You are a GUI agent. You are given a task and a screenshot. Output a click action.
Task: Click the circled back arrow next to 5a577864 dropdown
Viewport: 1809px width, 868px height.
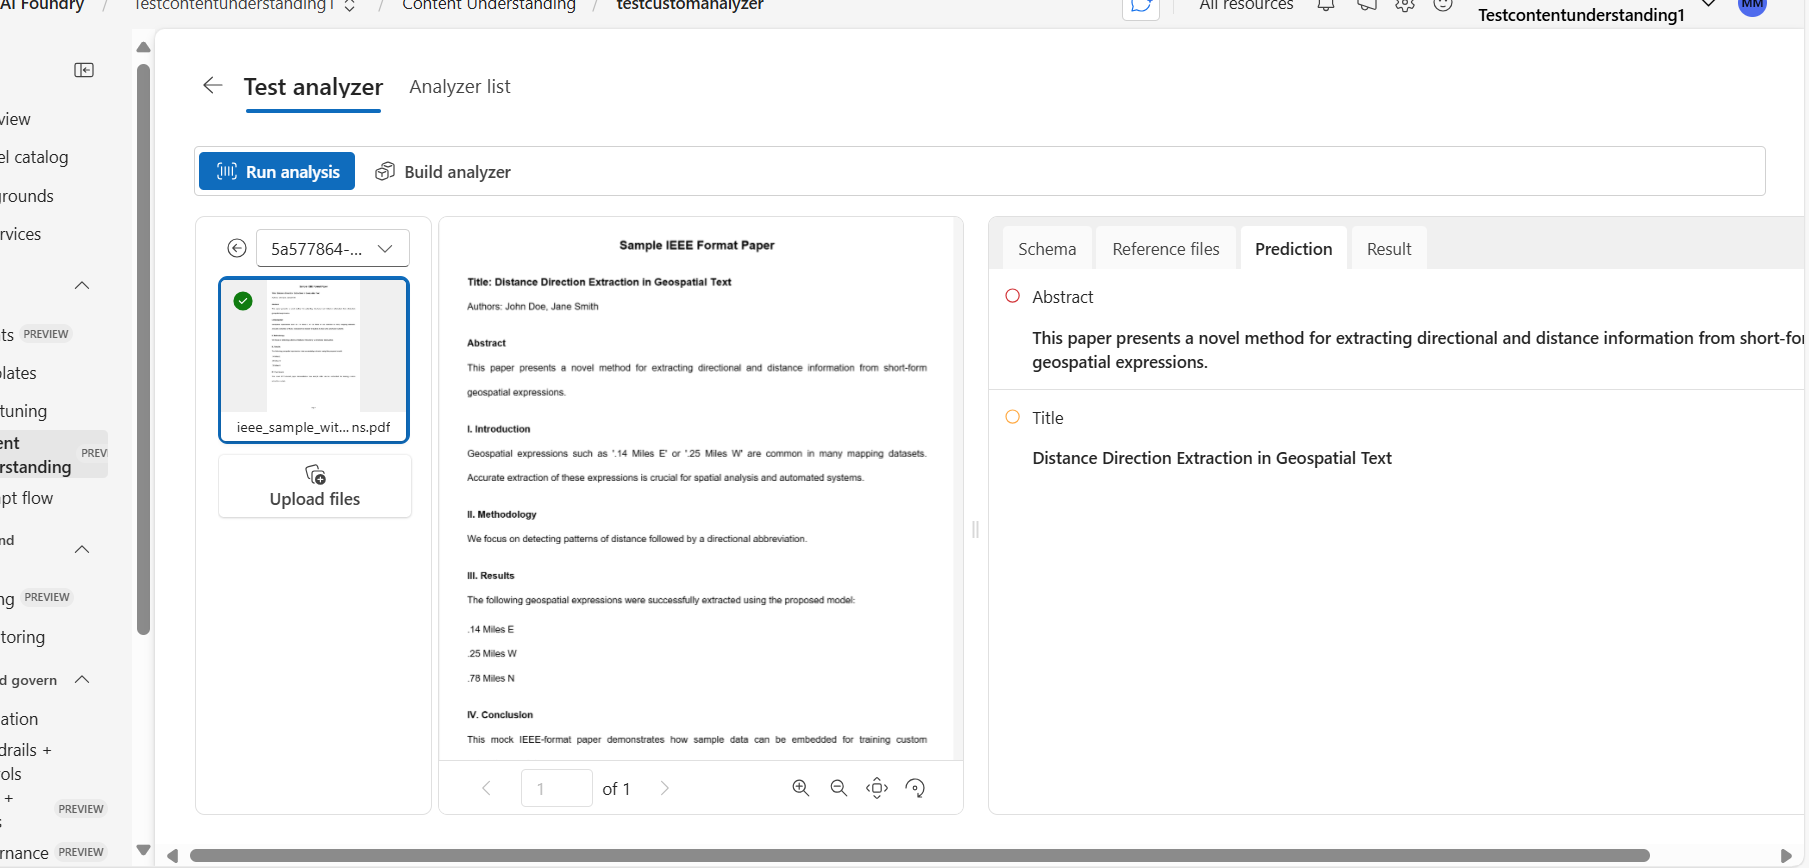(237, 248)
